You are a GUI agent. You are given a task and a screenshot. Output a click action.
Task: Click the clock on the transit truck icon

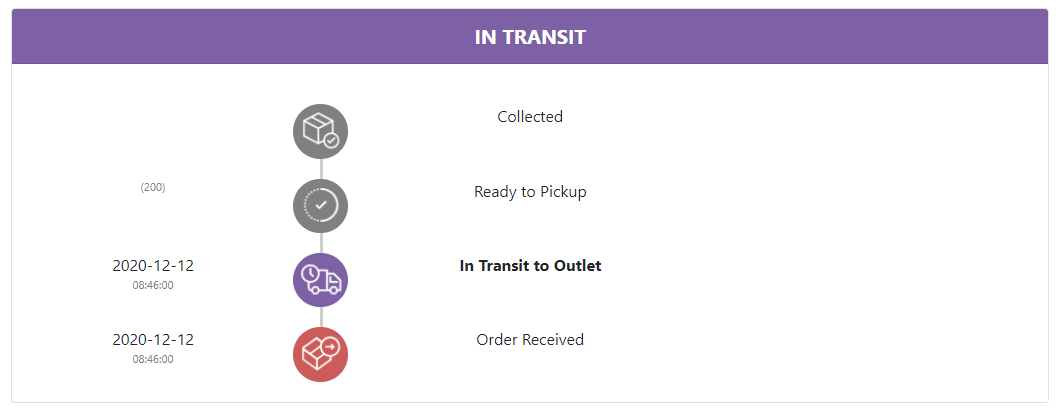[x=311, y=274]
